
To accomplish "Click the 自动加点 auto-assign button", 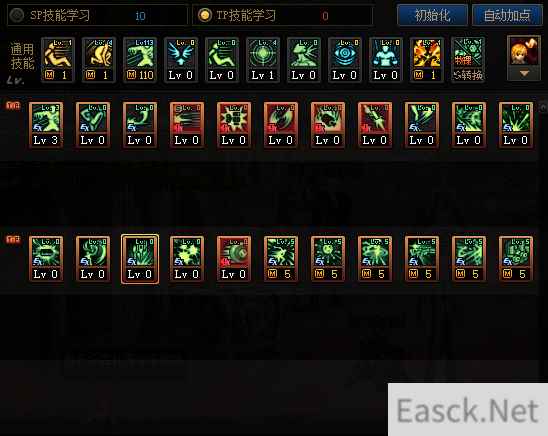I will pyautogui.click(x=507, y=15).
